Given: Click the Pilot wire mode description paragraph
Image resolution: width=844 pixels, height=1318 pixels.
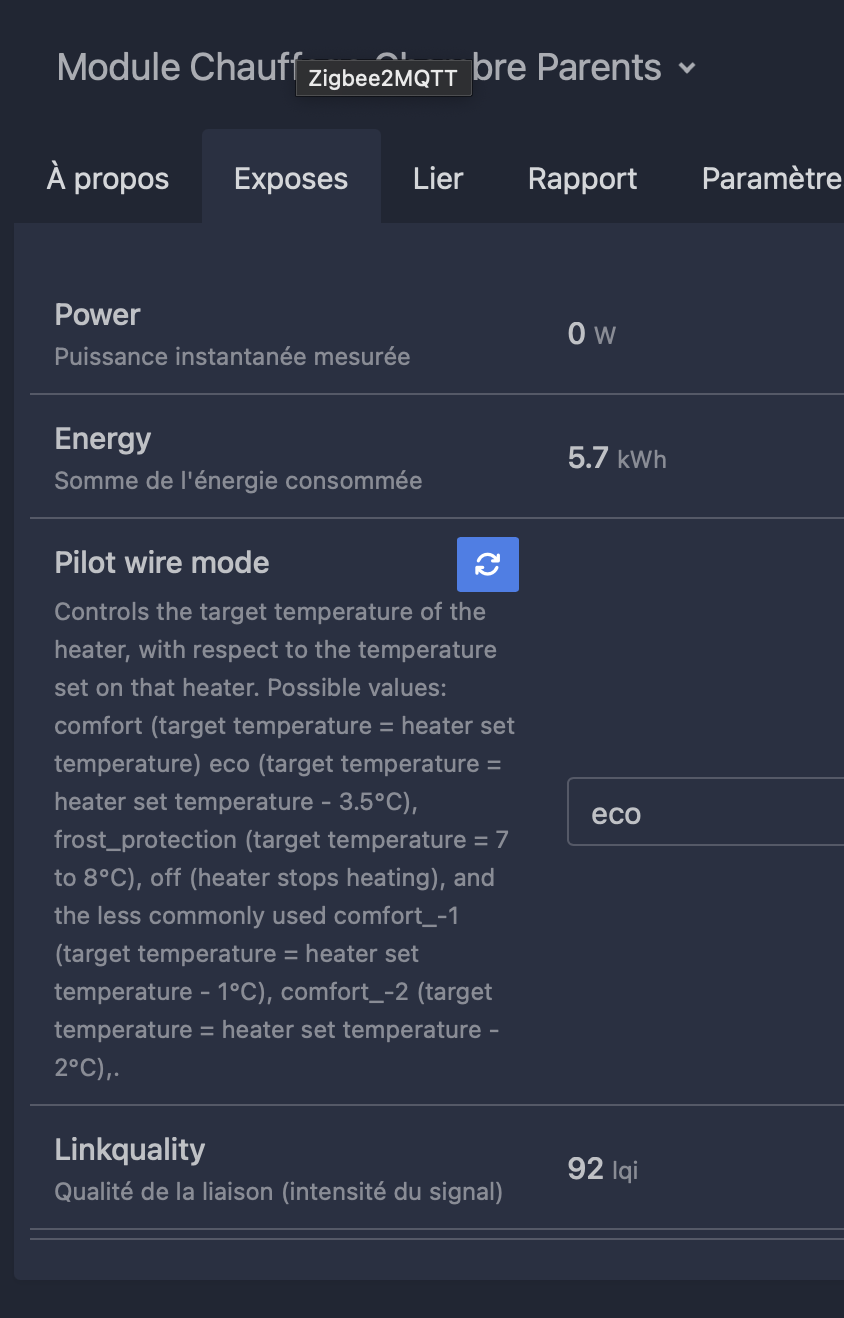Looking at the screenshot, I should point(286,840).
